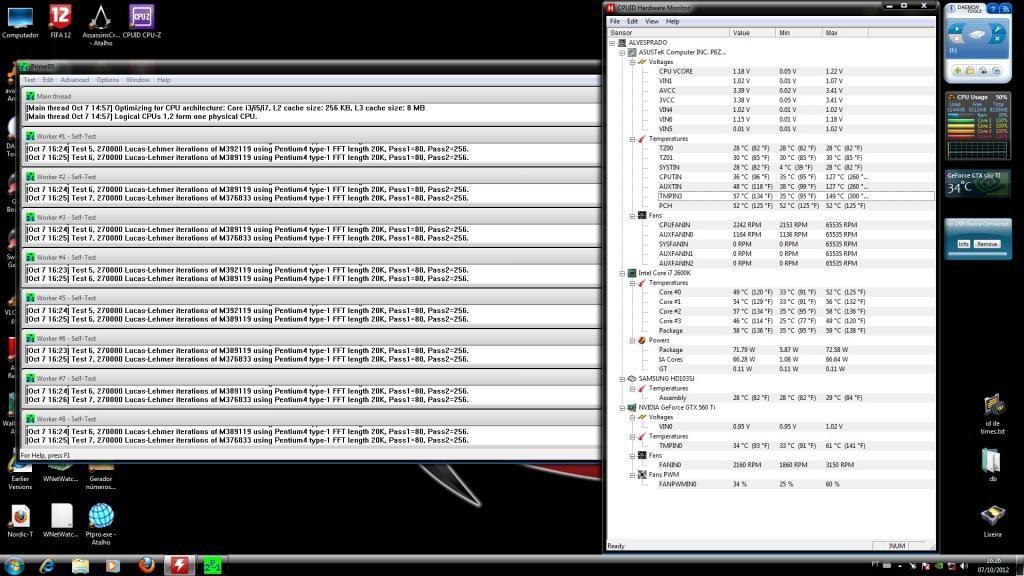1024x576 pixels.
Task: Launch Internet Explorer from the taskbar
Action: click(47, 566)
